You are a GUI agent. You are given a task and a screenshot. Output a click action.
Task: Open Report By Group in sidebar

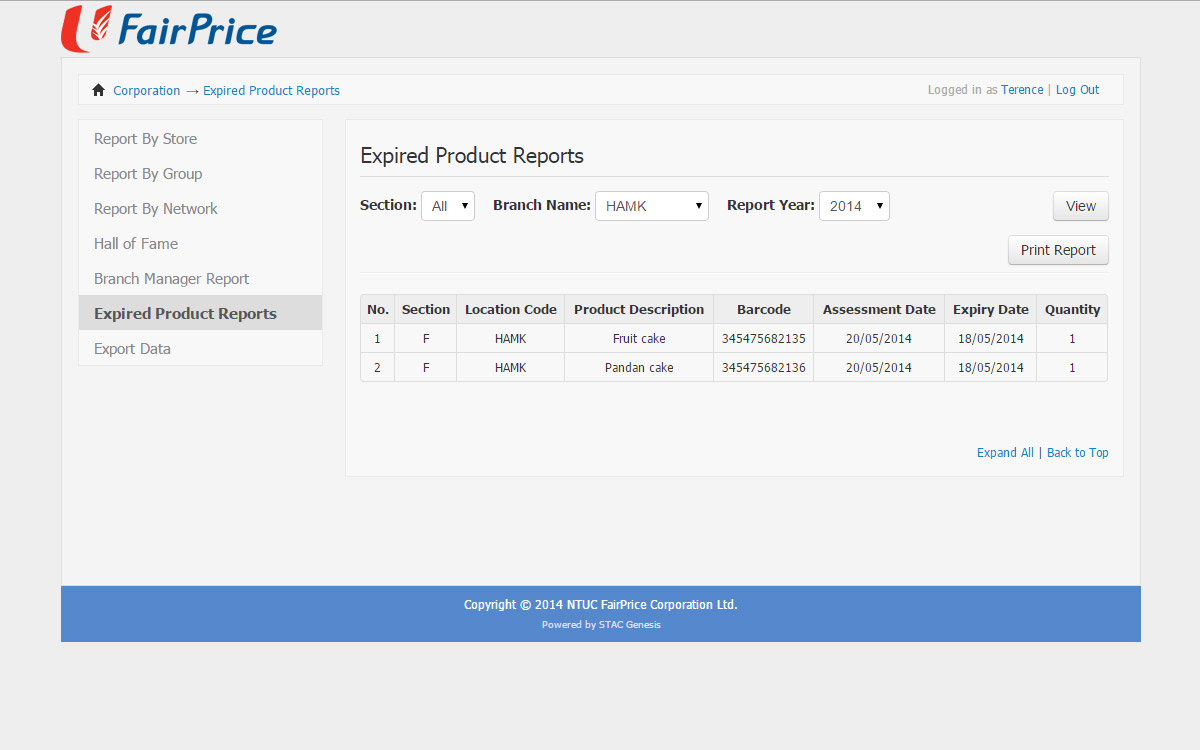click(201, 173)
